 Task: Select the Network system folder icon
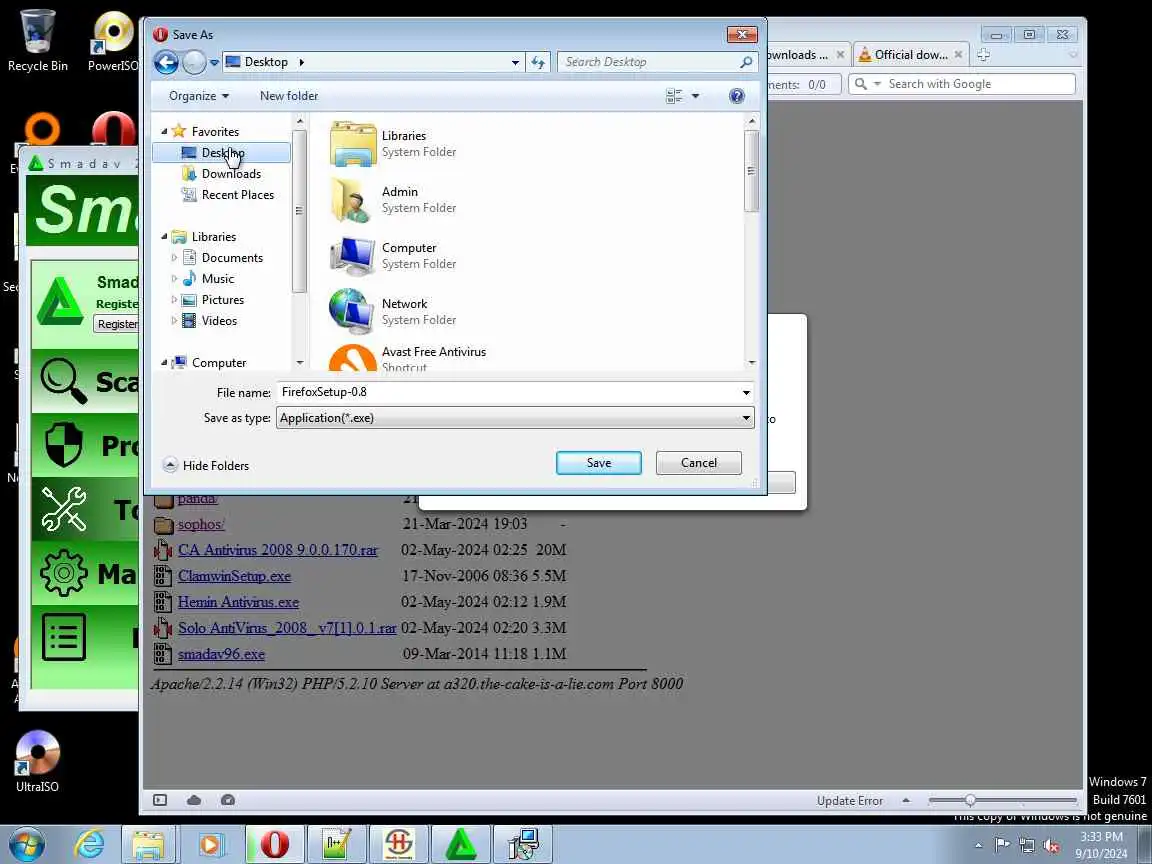click(351, 312)
